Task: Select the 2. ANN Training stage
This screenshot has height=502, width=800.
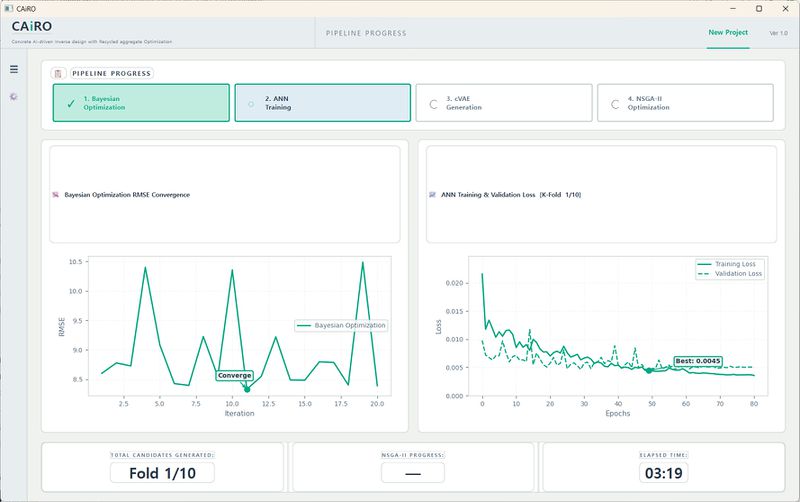Action: click(322, 103)
